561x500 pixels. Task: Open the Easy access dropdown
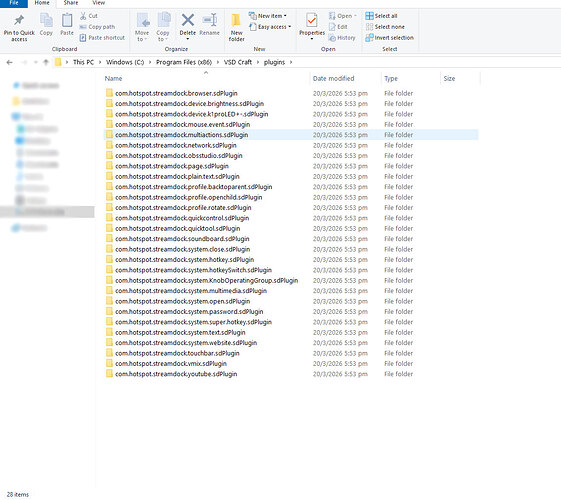[x=270, y=27]
